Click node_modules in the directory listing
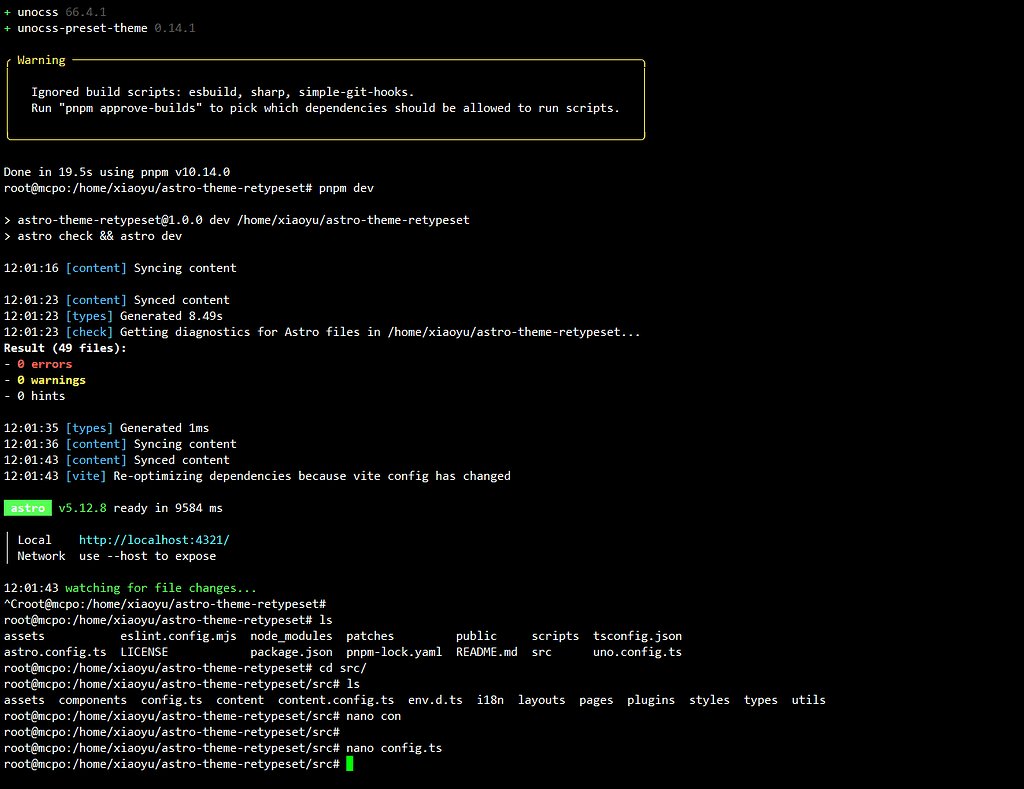The width and height of the screenshot is (1024, 789). coord(291,636)
